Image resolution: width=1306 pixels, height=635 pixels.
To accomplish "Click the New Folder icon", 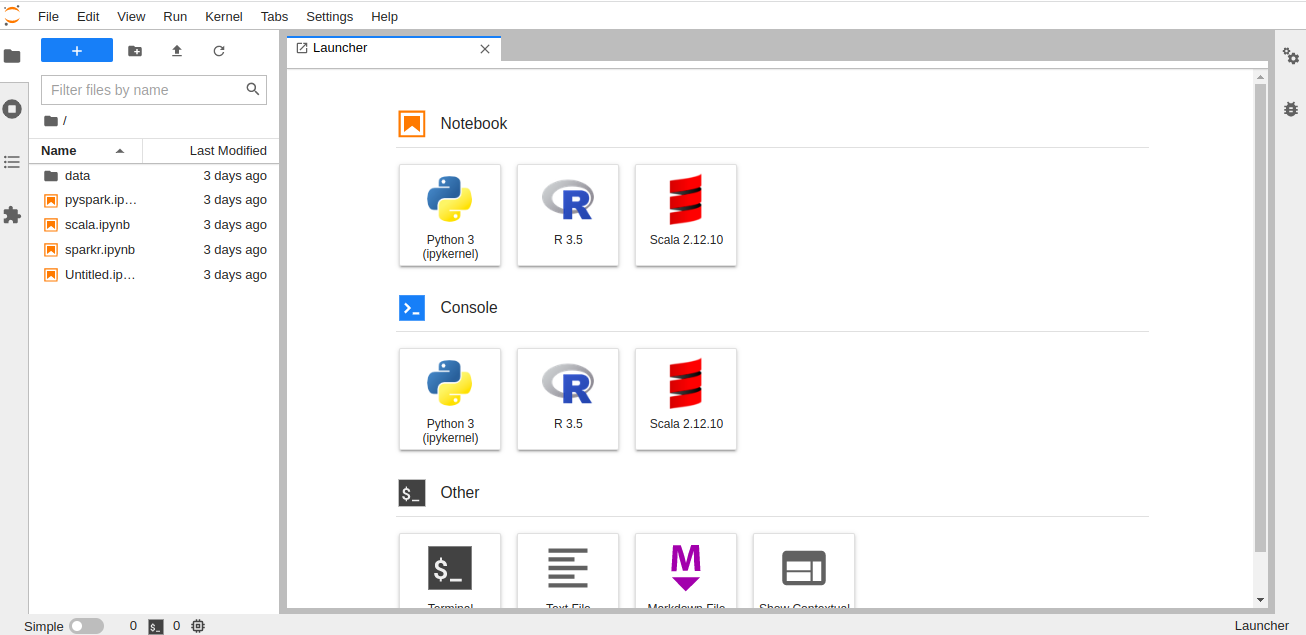I will pyautogui.click(x=135, y=51).
